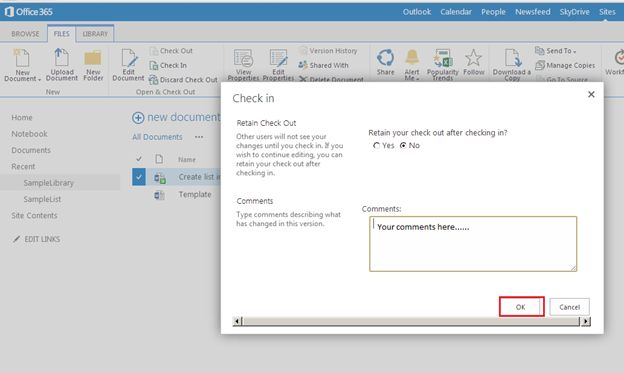Open the views ellipsis menu
Viewport: 624px width, 373px height.
point(199,137)
